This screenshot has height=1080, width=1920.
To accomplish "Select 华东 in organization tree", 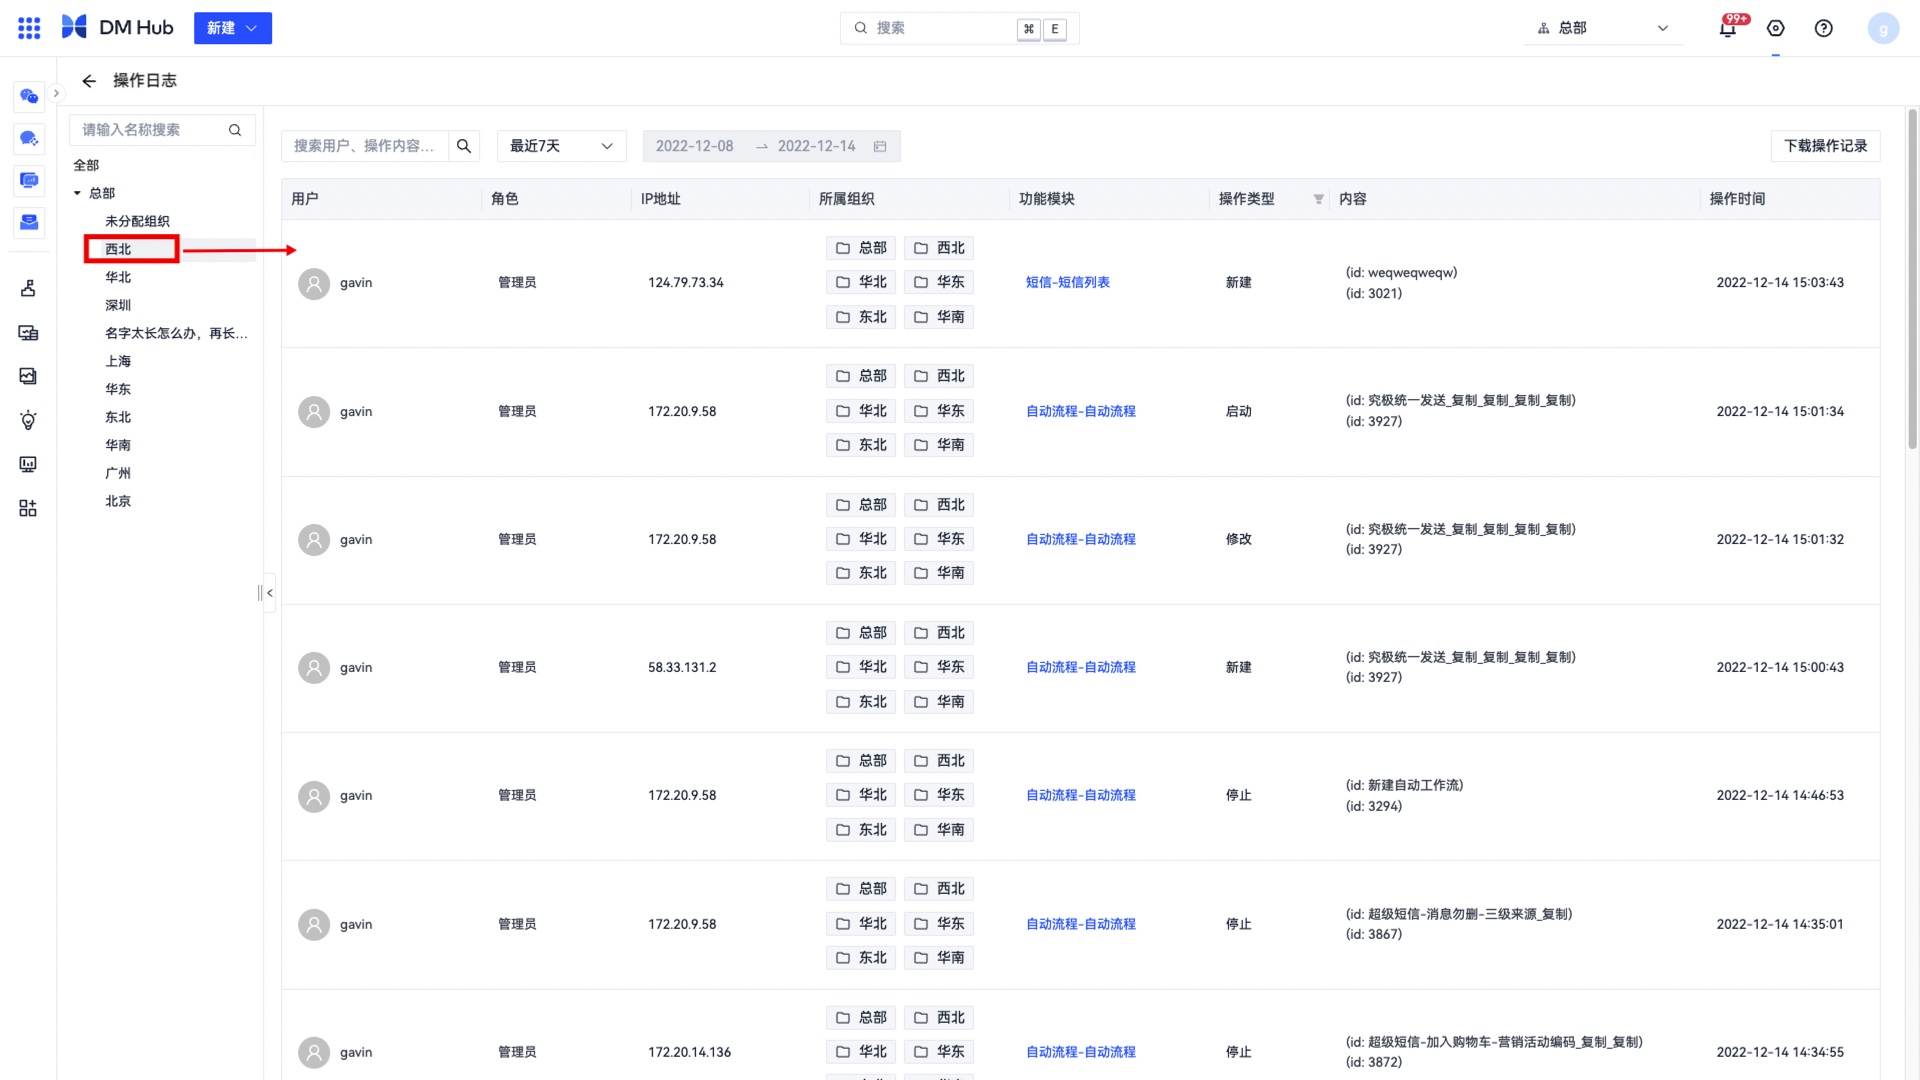I will (x=118, y=389).
